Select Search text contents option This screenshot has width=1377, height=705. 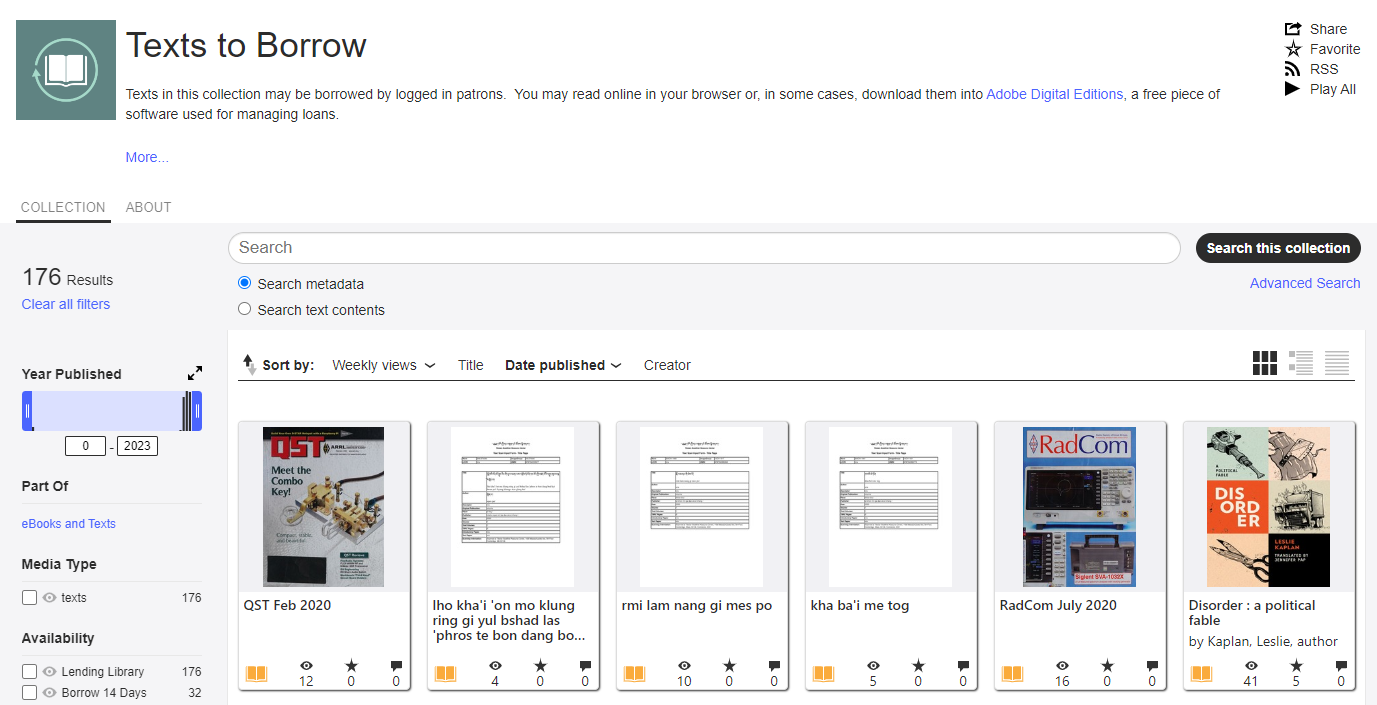coord(245,310)
